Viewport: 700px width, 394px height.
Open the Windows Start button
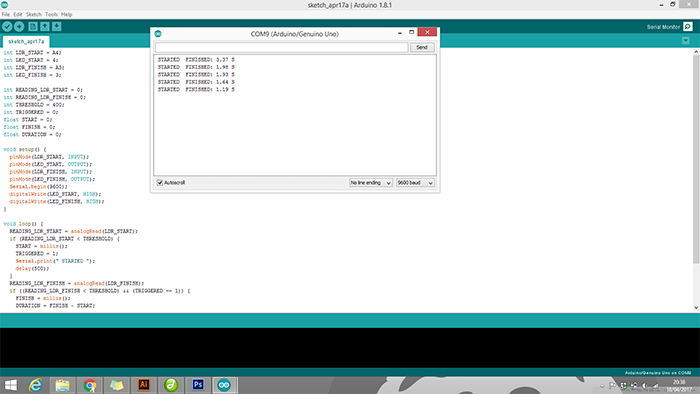(x=10, y=385)
